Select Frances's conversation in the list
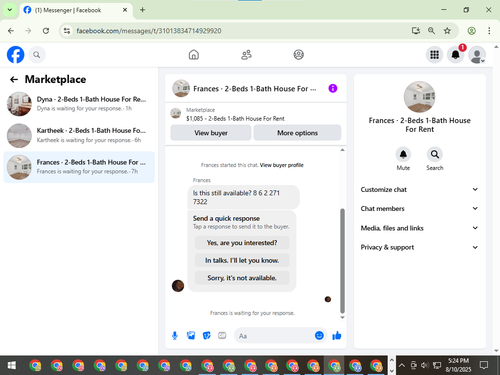The image size is (500, 375). [79, 167]
